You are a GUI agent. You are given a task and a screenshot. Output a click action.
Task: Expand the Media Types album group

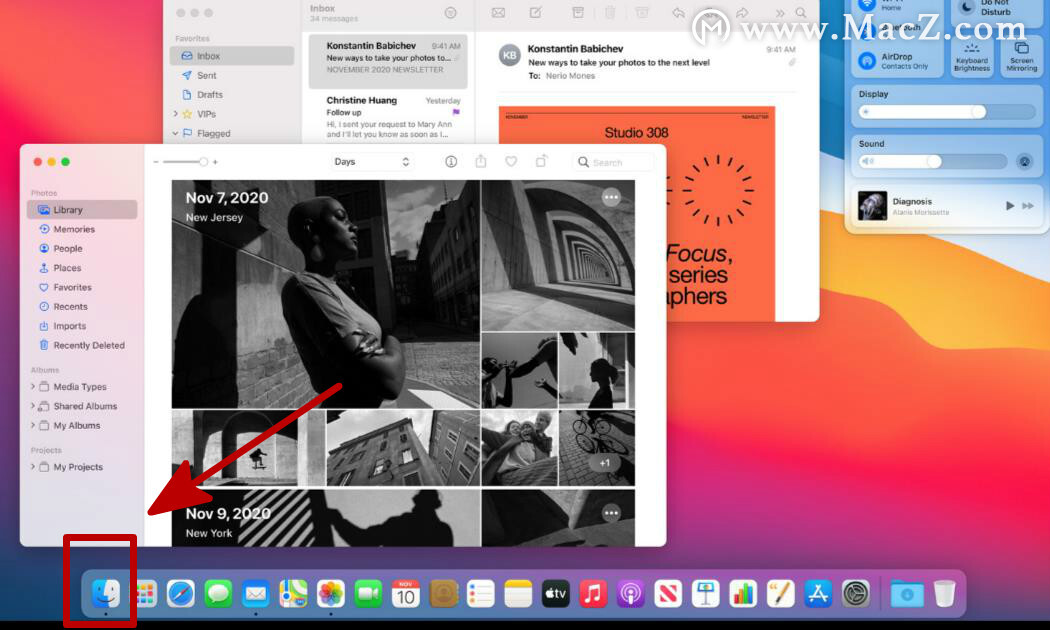(x=33, y=387)
